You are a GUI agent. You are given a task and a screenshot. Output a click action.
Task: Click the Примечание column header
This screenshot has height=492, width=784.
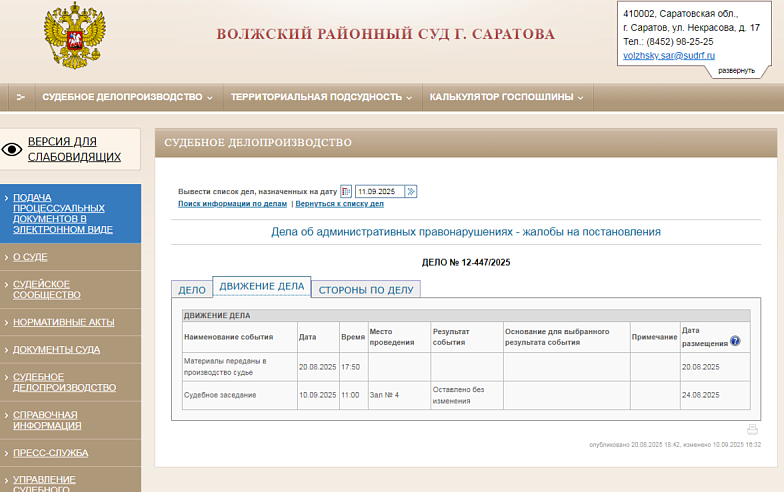654,337
